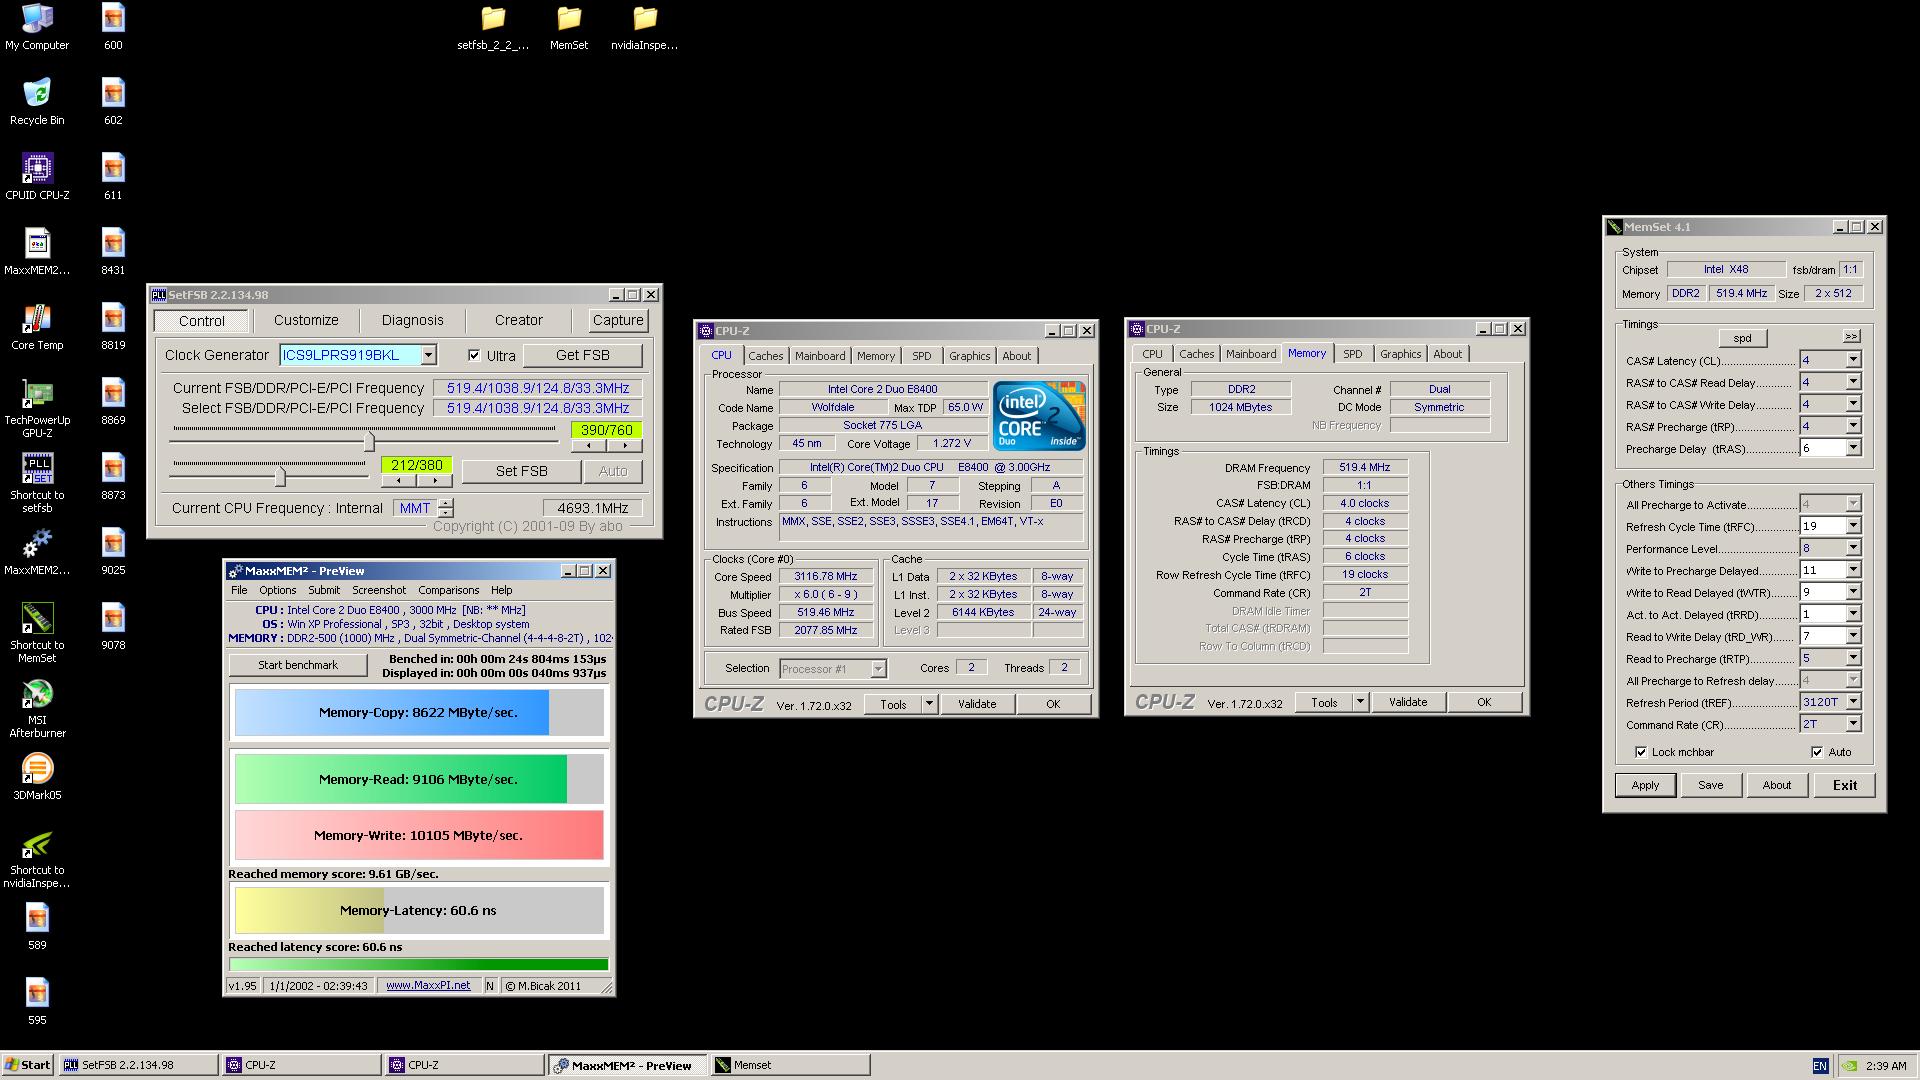
Task: Open Shortcut to setfsb icon
Action: 37,484
